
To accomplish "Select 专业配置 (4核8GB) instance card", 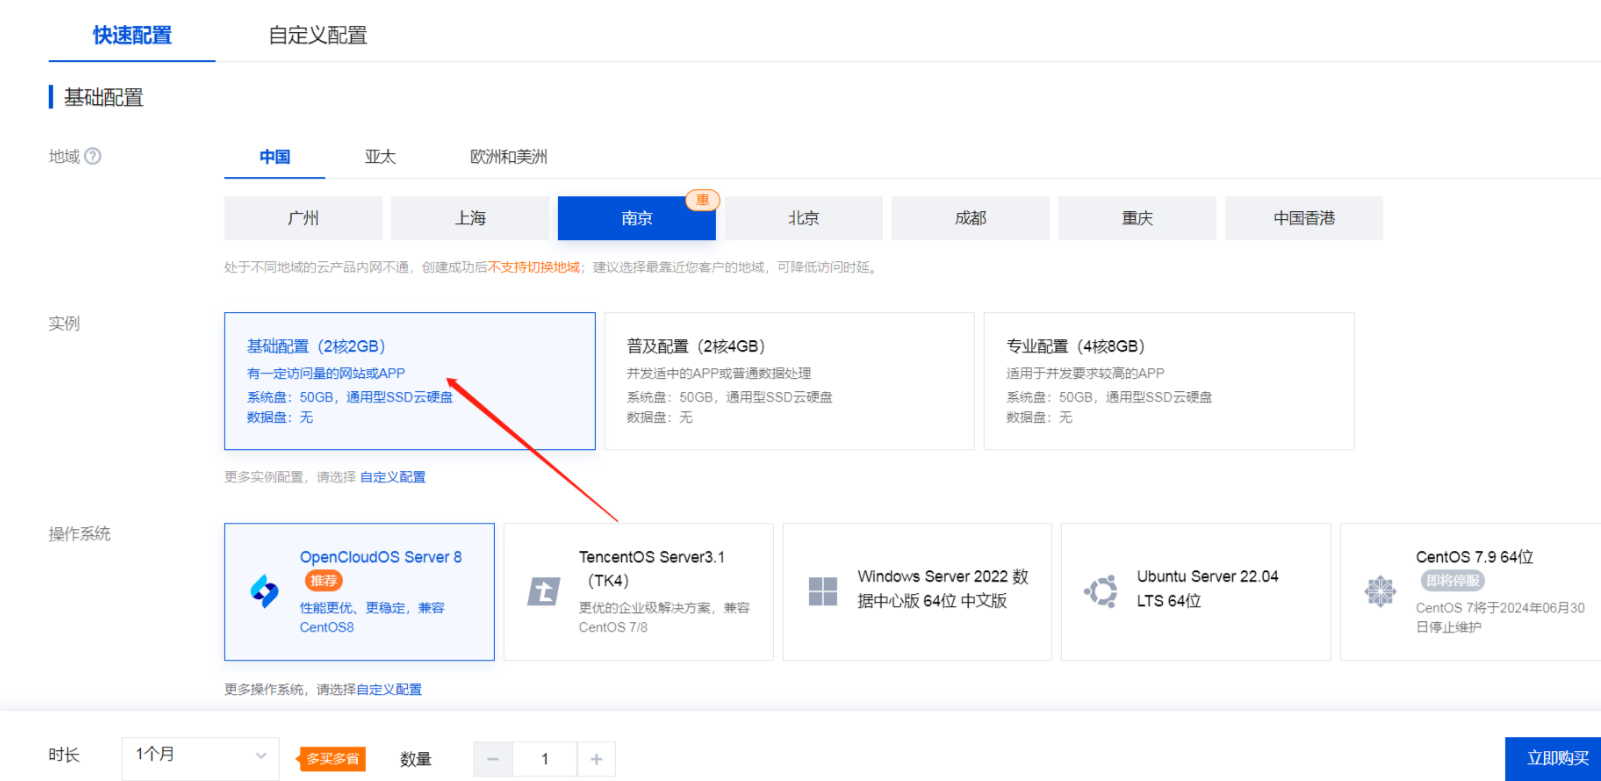I will [1169, 381].
